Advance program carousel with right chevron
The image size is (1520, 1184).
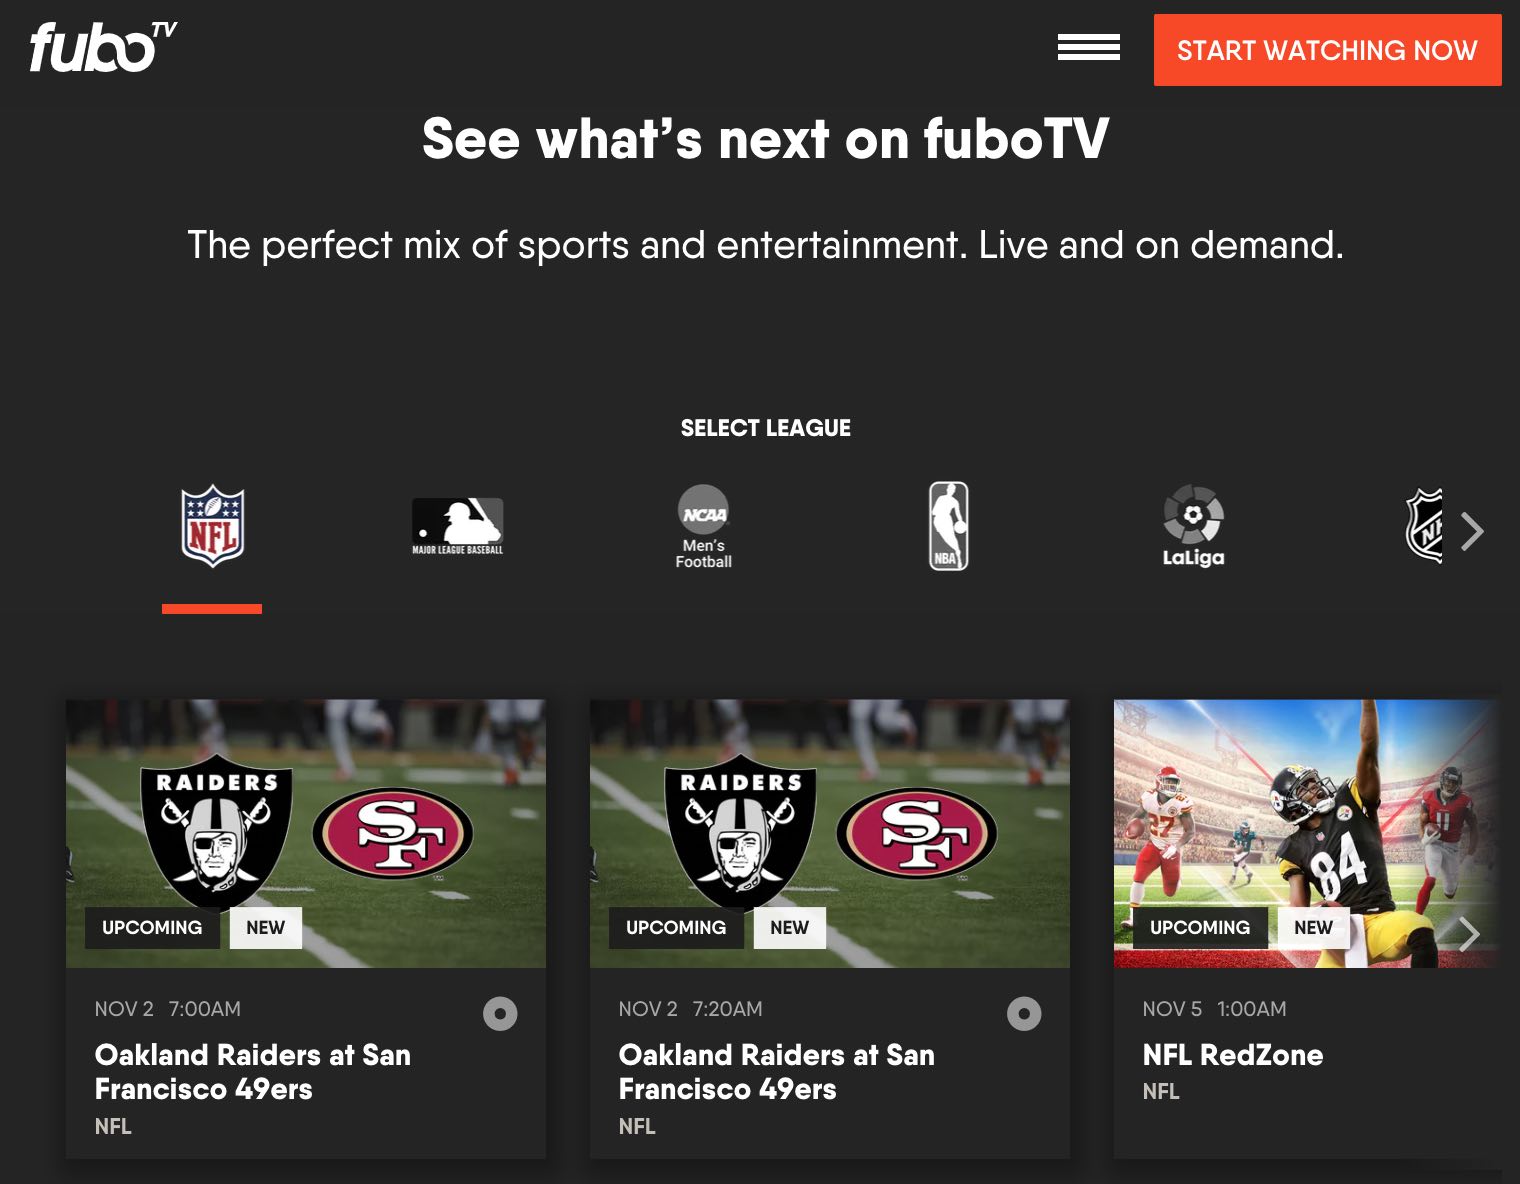coord(1469,934)
